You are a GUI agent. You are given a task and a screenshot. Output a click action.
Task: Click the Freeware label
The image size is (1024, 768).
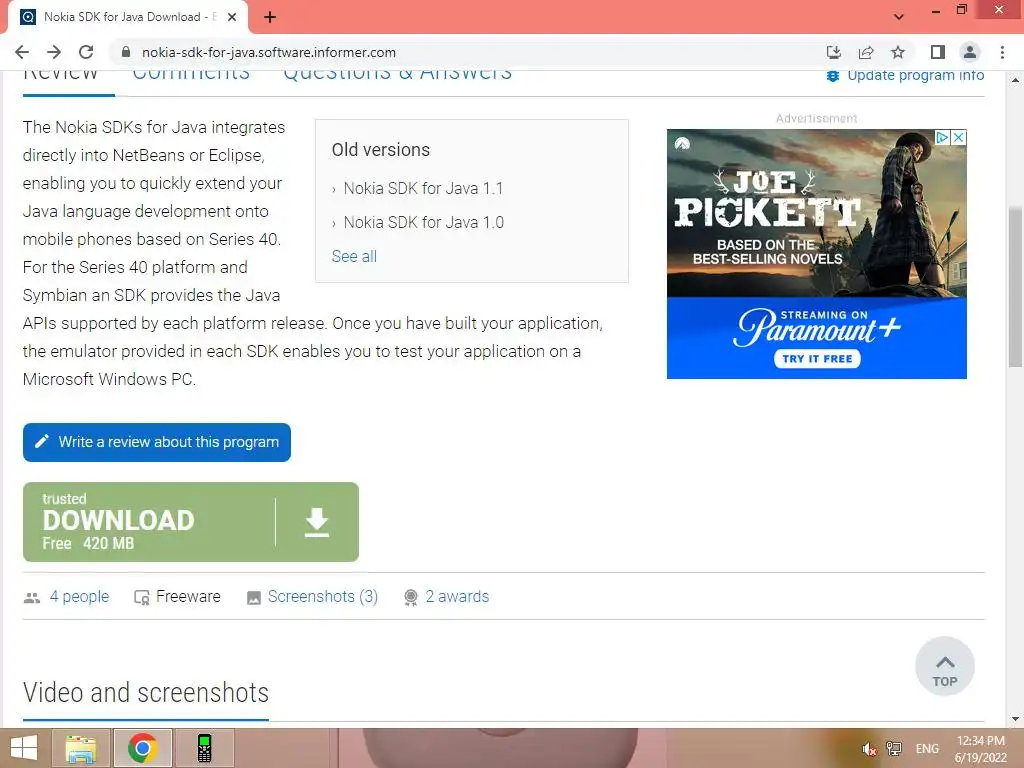point(188,596)
